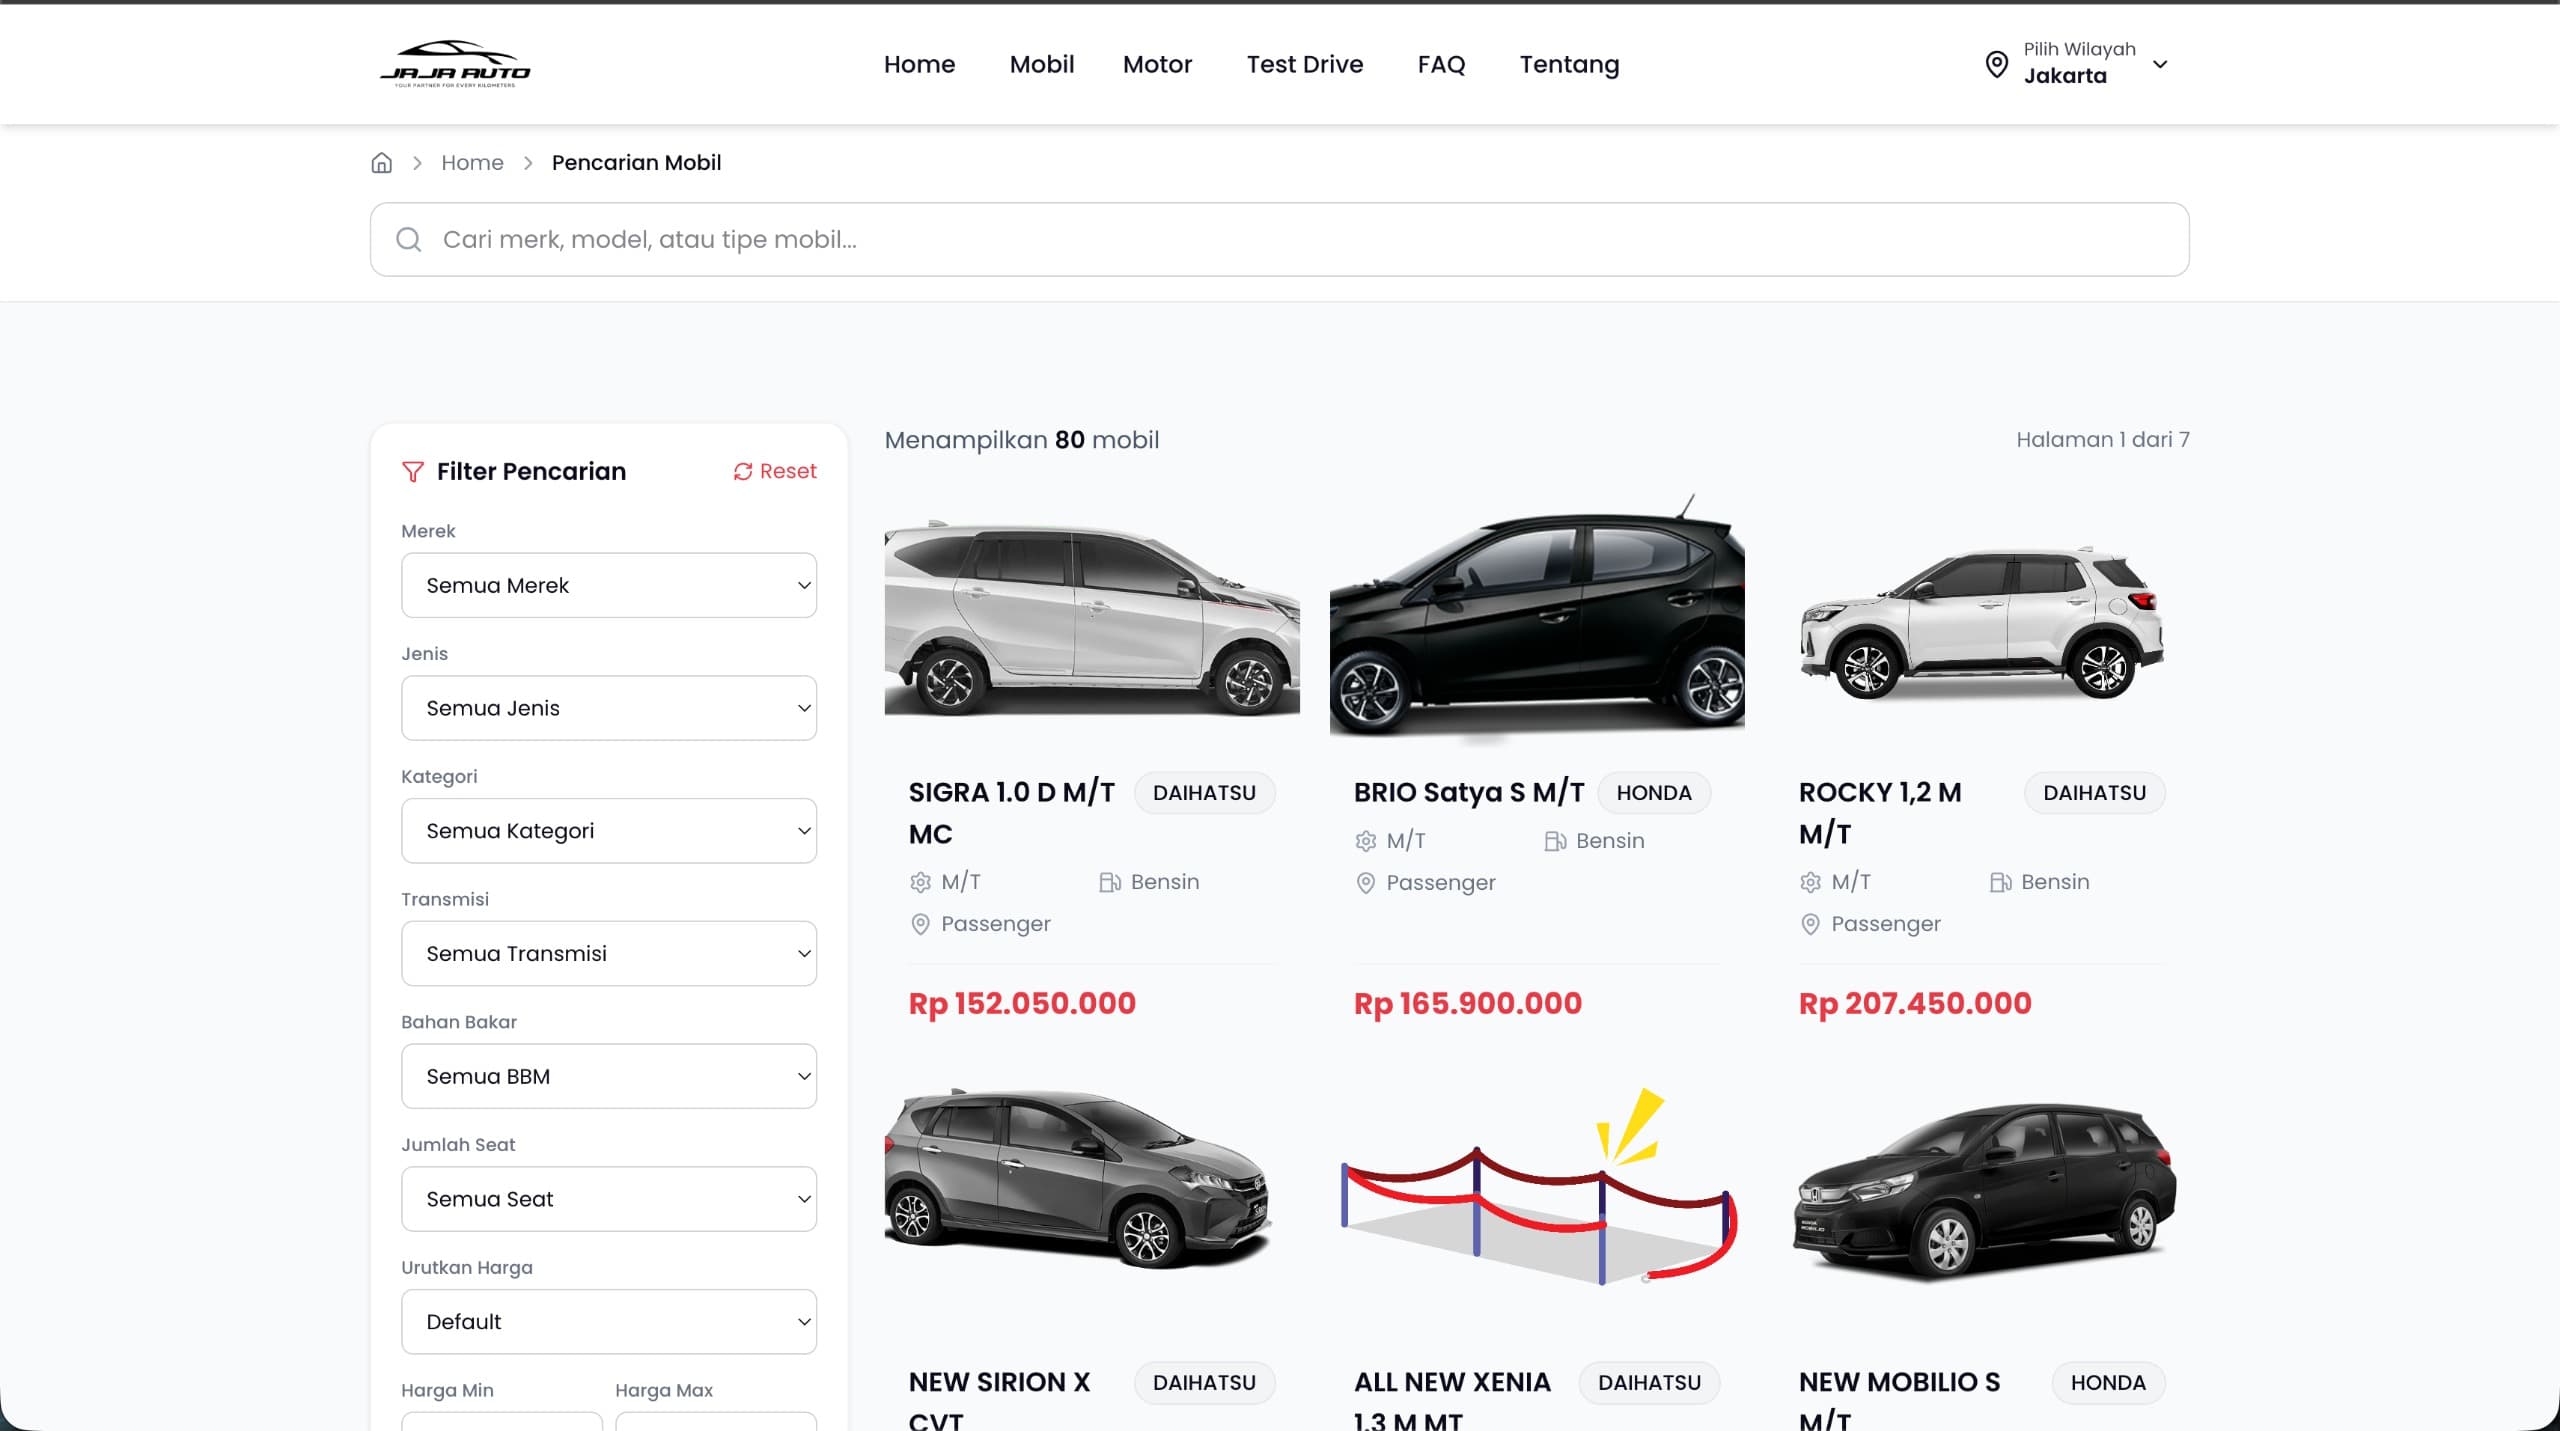Open the Pilih Wilayah Jakarta region selector

(2077, 64)
